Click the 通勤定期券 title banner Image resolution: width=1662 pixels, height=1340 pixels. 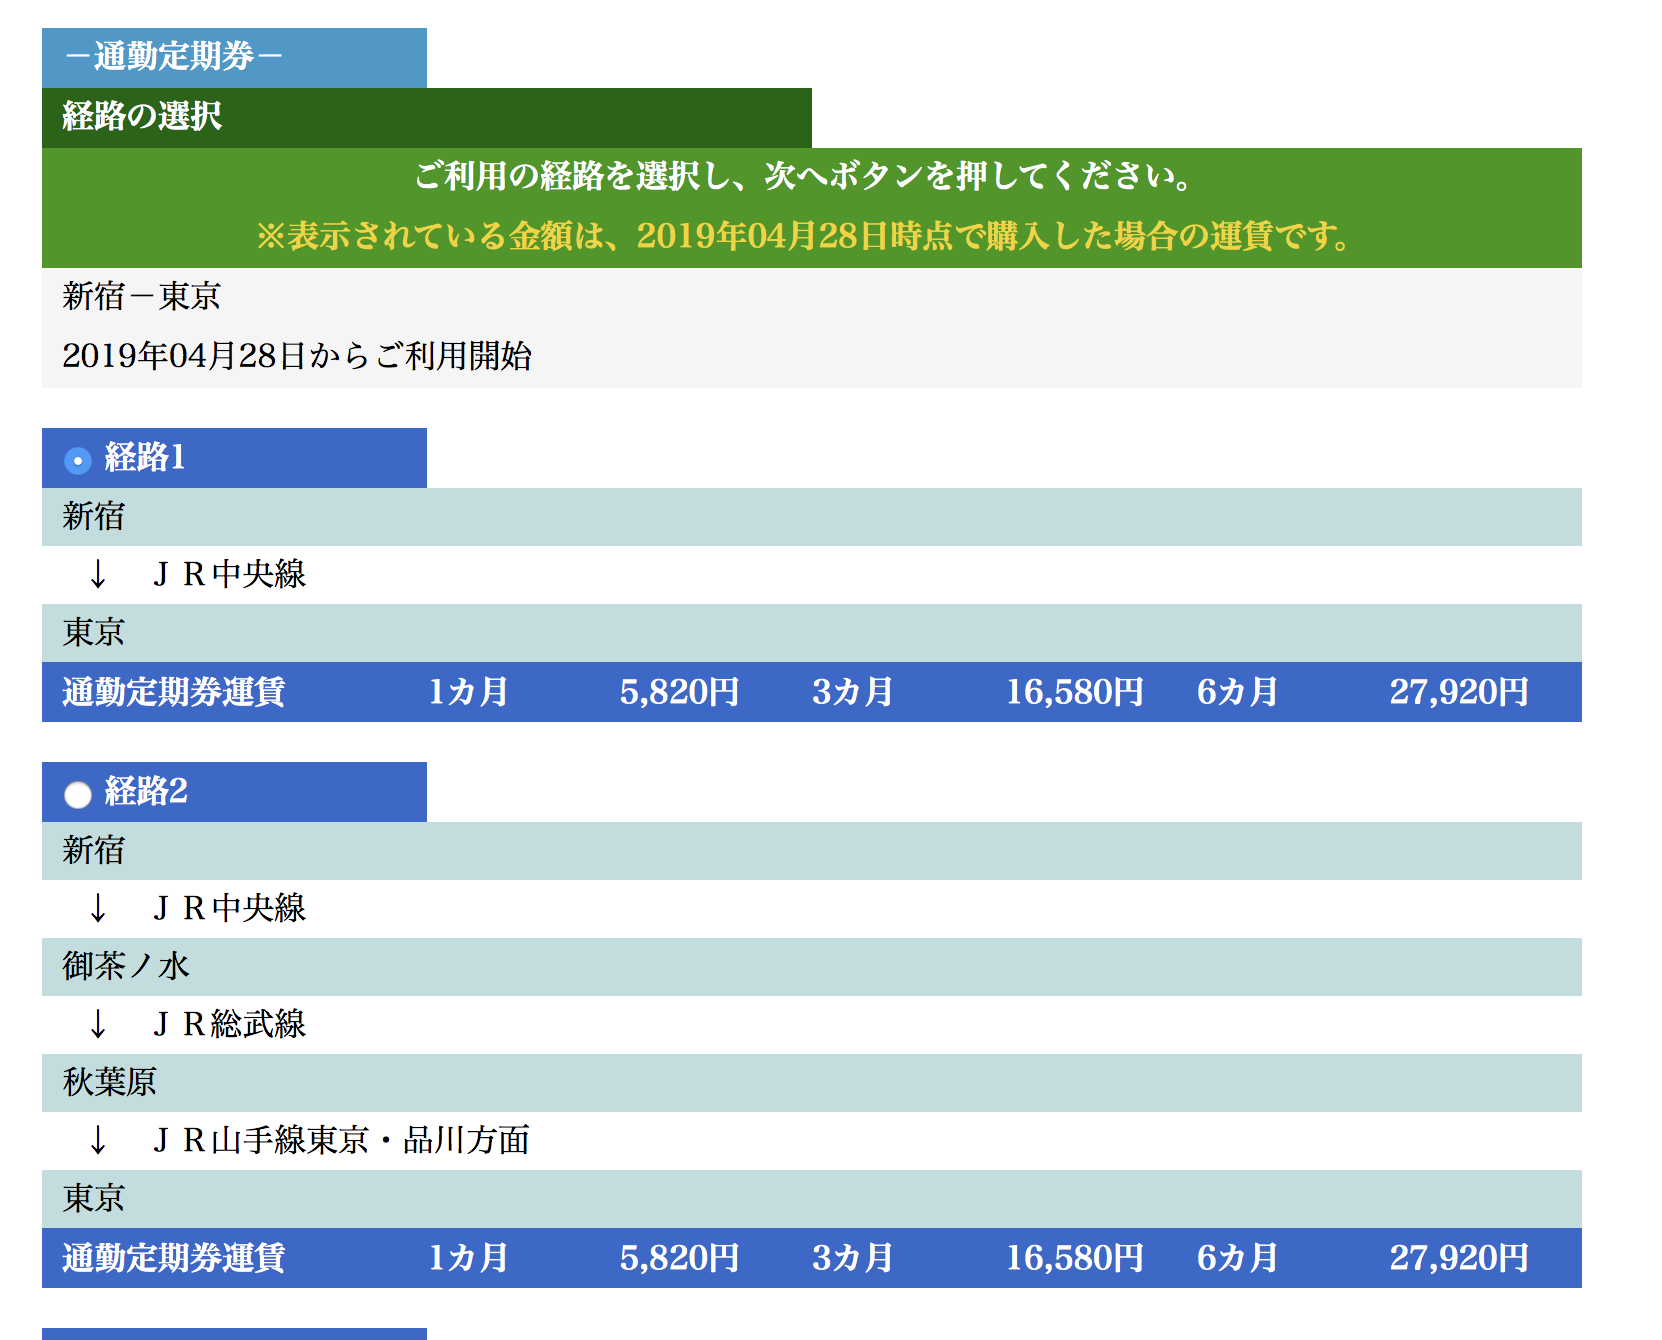[174, 57]
